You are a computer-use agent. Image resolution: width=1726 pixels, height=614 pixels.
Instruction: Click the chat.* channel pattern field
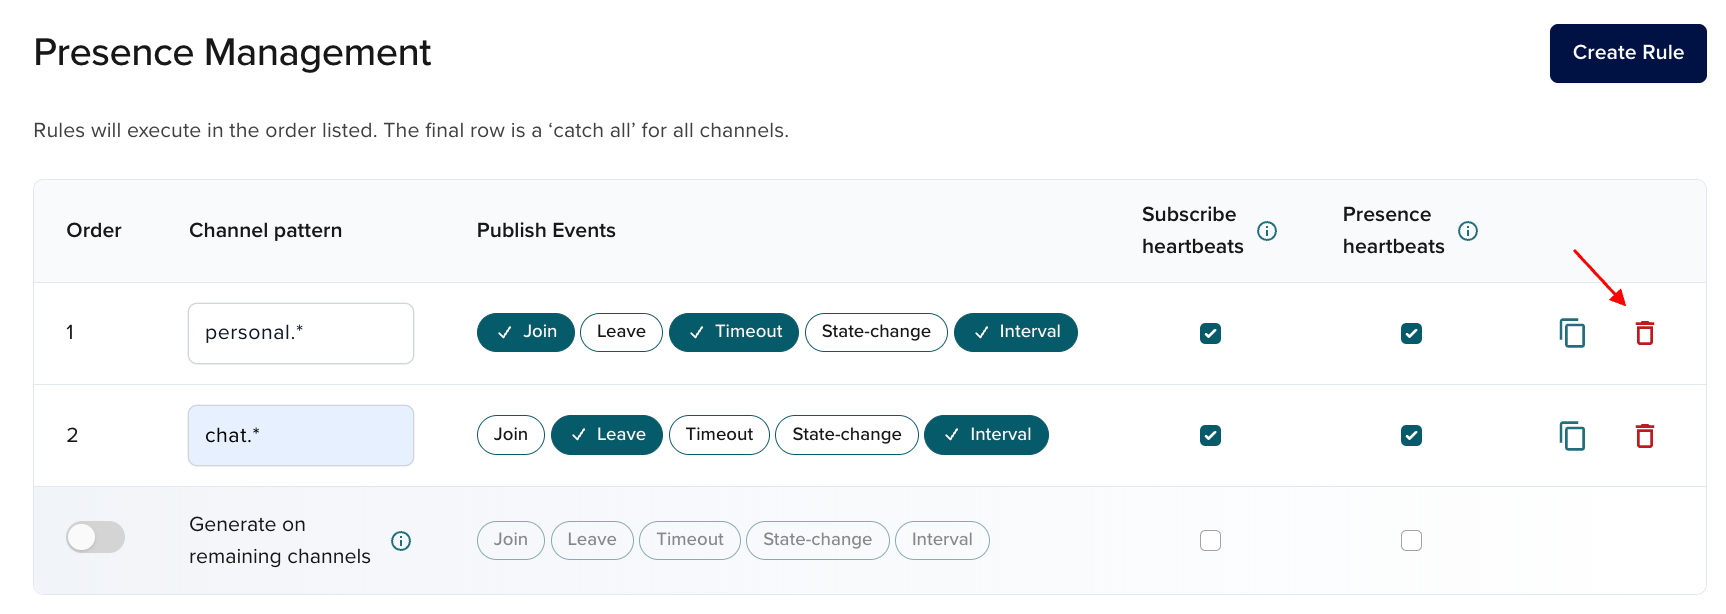pyautogui.click(x=300, y=436)
